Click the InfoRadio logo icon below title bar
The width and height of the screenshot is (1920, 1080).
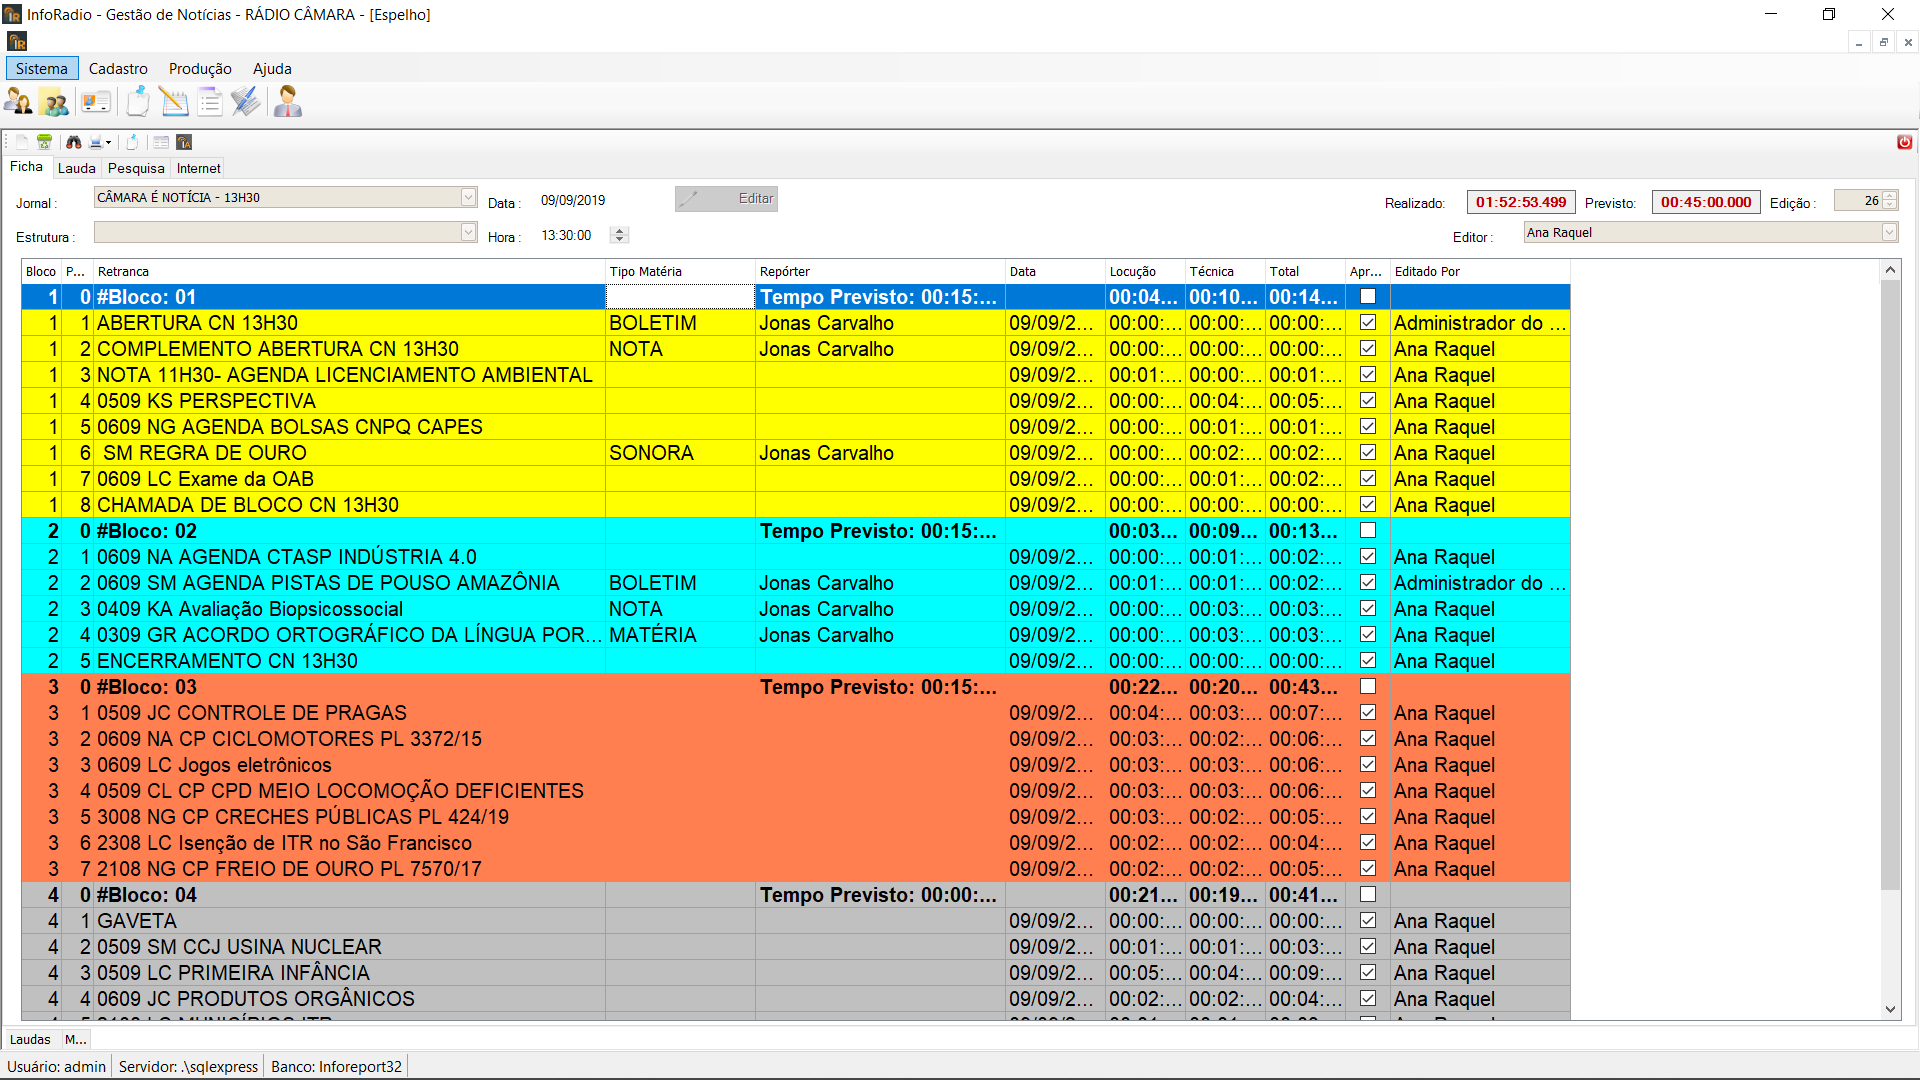pos(17,42)
